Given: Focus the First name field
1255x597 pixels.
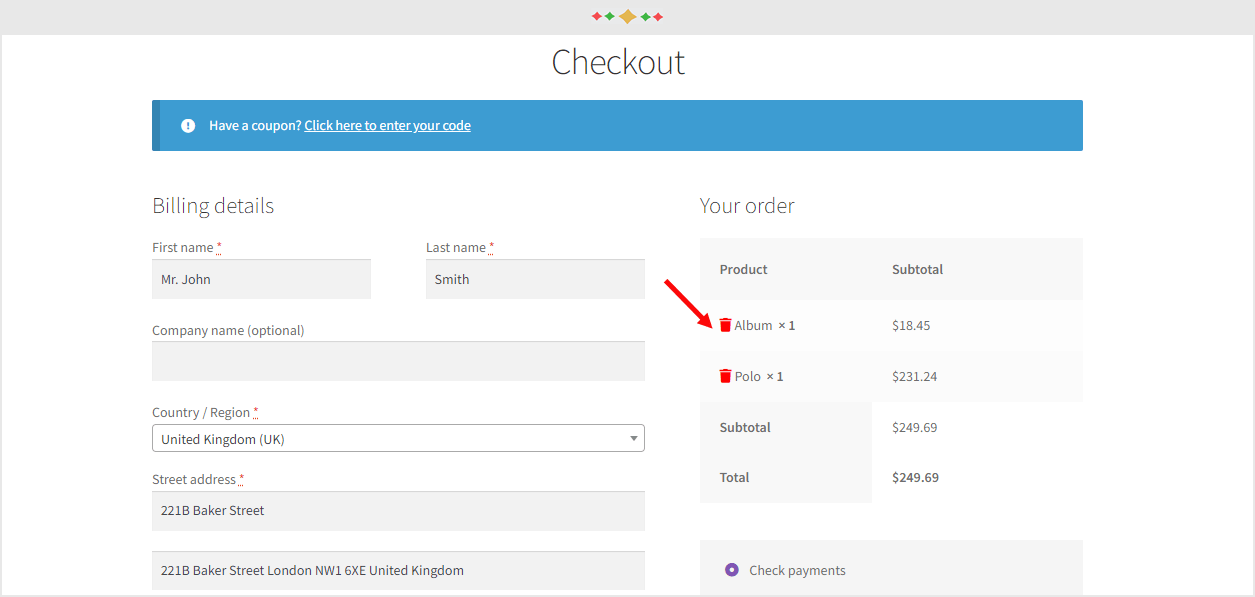Looking at the screenshot, I should point(261,280).
